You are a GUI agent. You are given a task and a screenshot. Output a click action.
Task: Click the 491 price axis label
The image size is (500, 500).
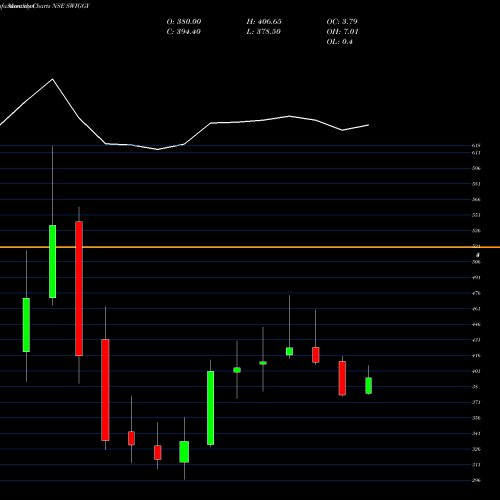coord(476,277)
